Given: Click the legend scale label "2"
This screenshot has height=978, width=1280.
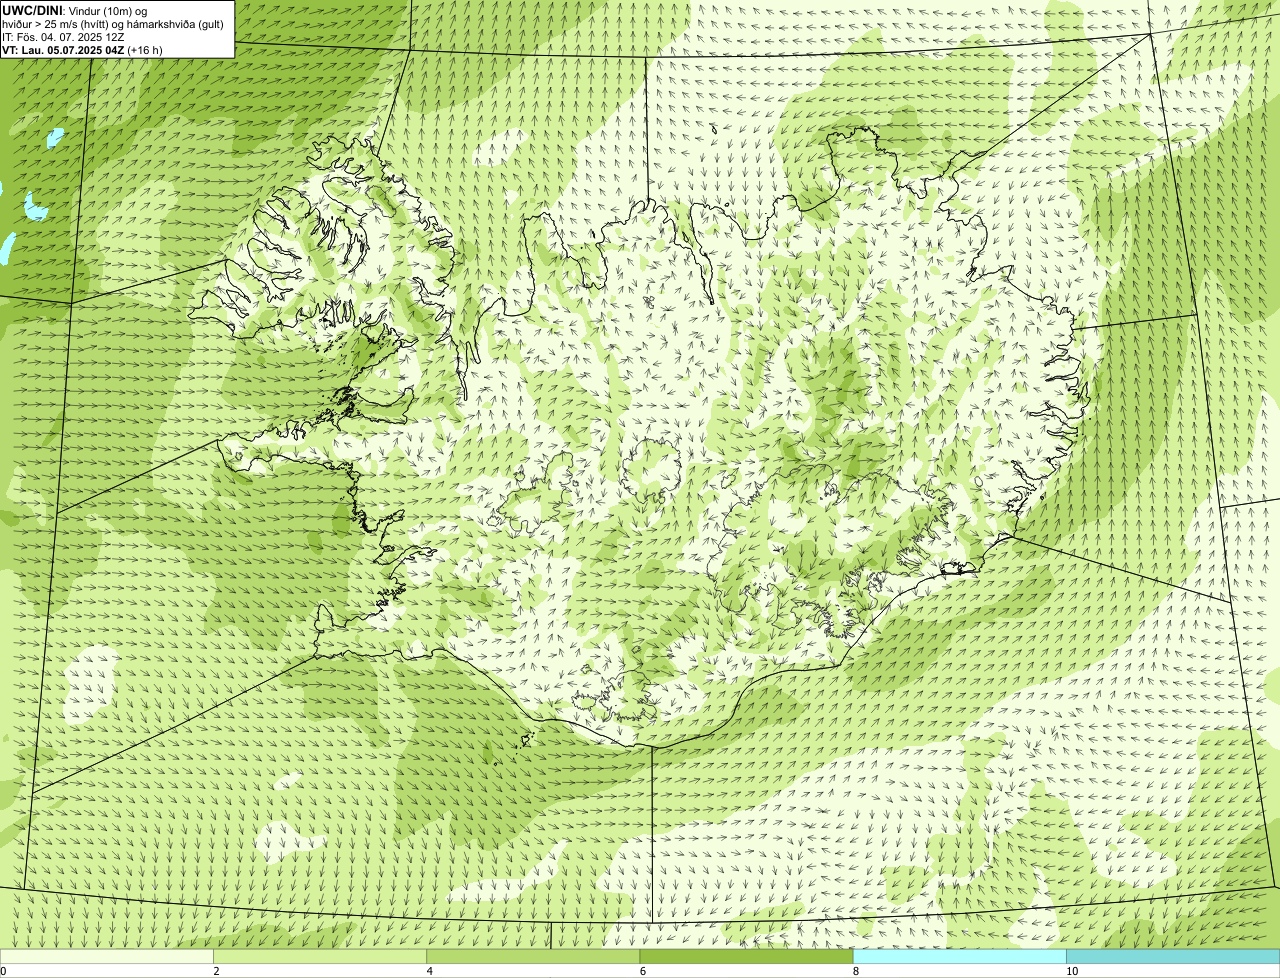Looking at the screenshot, I should coord(216,971).
